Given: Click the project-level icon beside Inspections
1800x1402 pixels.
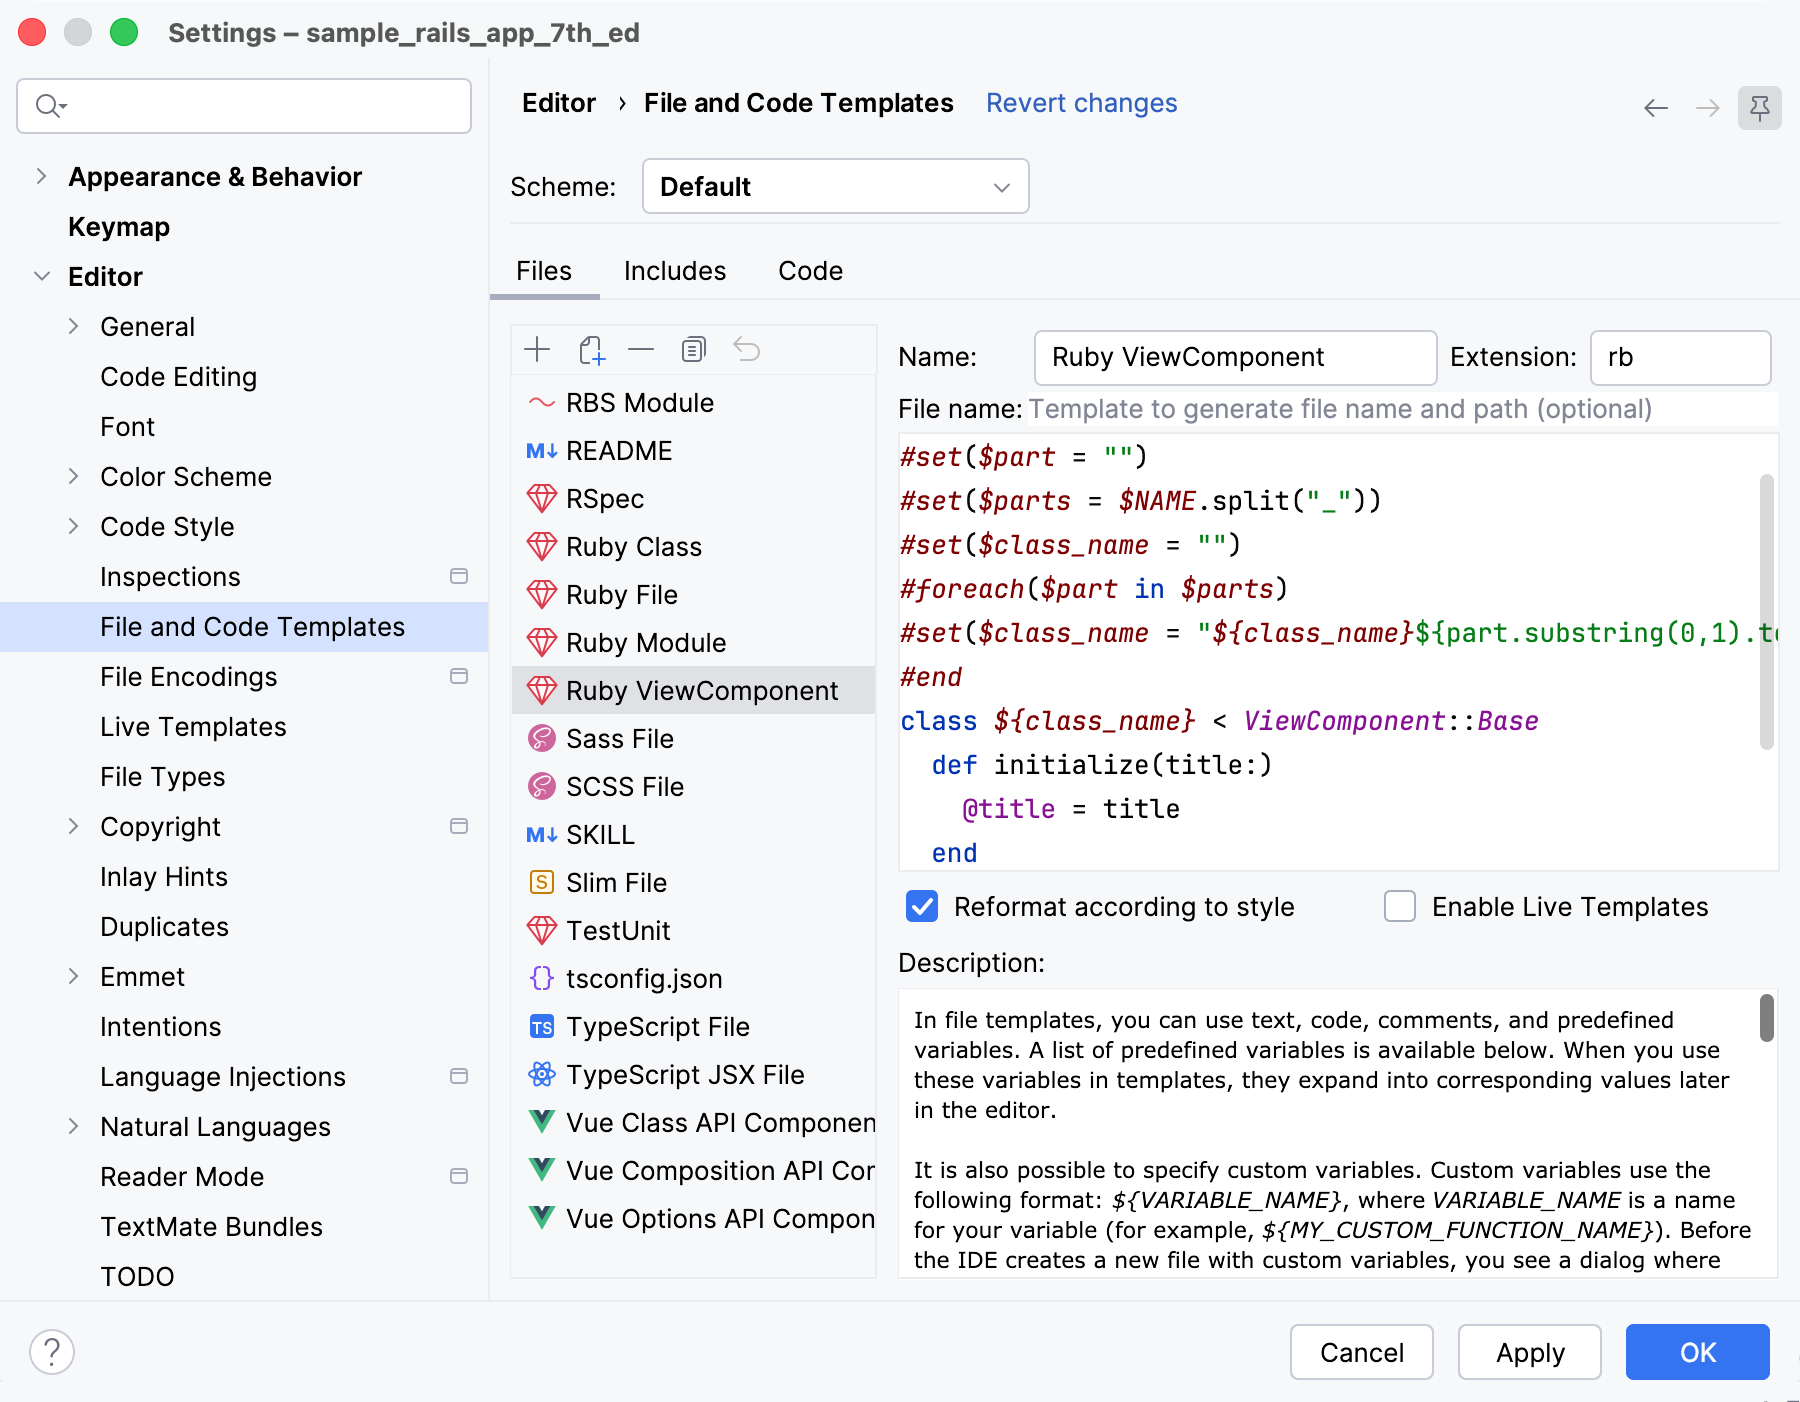Looking at the screenshot, I should [x=459, y=576].
